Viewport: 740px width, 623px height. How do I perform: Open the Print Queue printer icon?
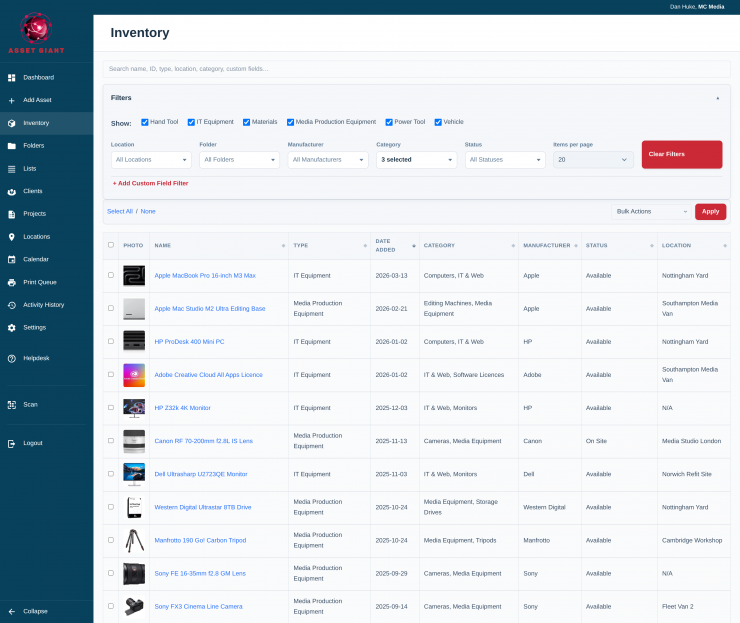12,282
